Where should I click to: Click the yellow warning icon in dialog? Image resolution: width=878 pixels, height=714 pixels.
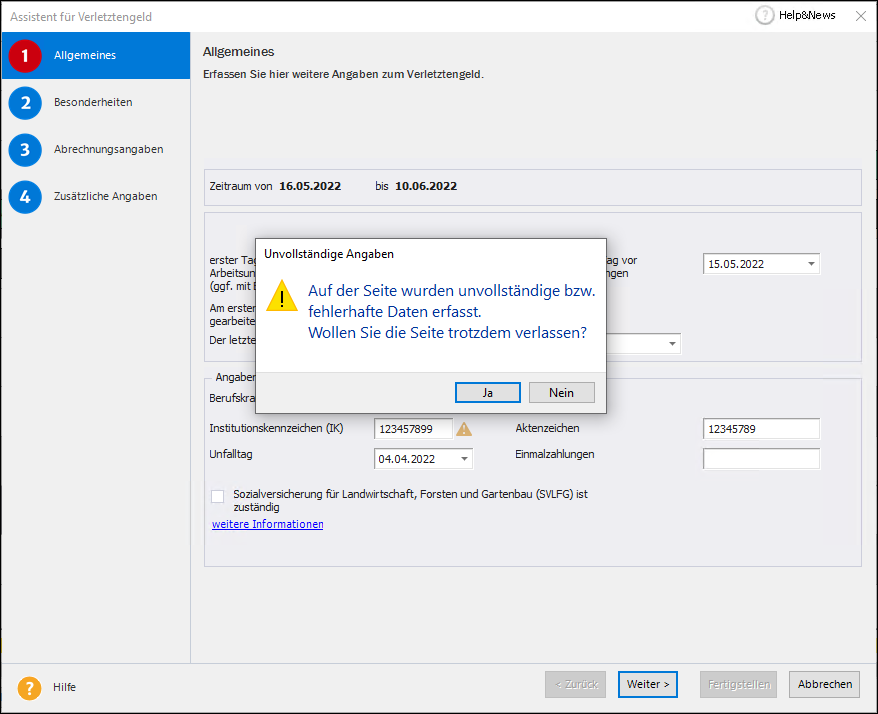click(284, 298)
